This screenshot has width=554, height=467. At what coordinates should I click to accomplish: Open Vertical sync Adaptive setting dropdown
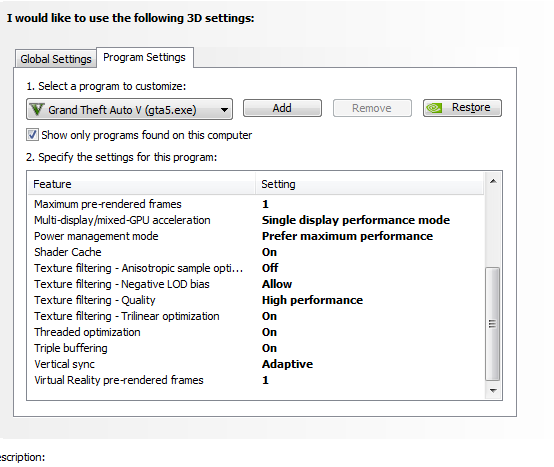point(287,364)
